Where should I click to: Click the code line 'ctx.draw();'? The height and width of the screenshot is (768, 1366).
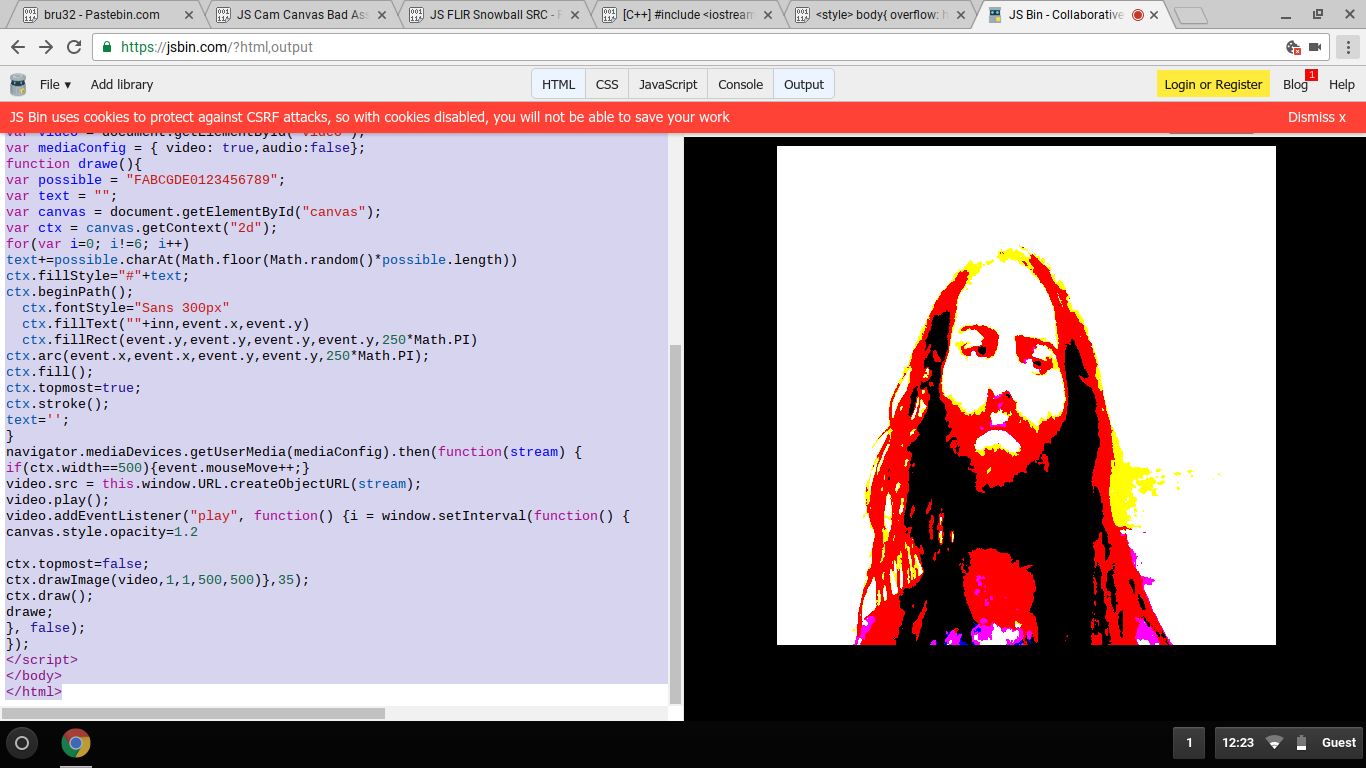(50, 596)
